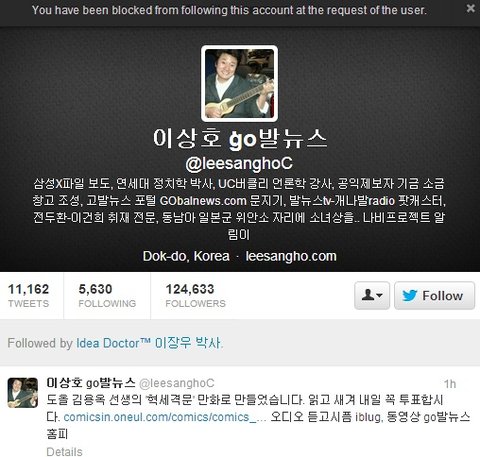Image resolution: width=480 pixels, height=457 pixels.
Task: Click the 1h tweet timestamp
Action: (x=450, y=384)
